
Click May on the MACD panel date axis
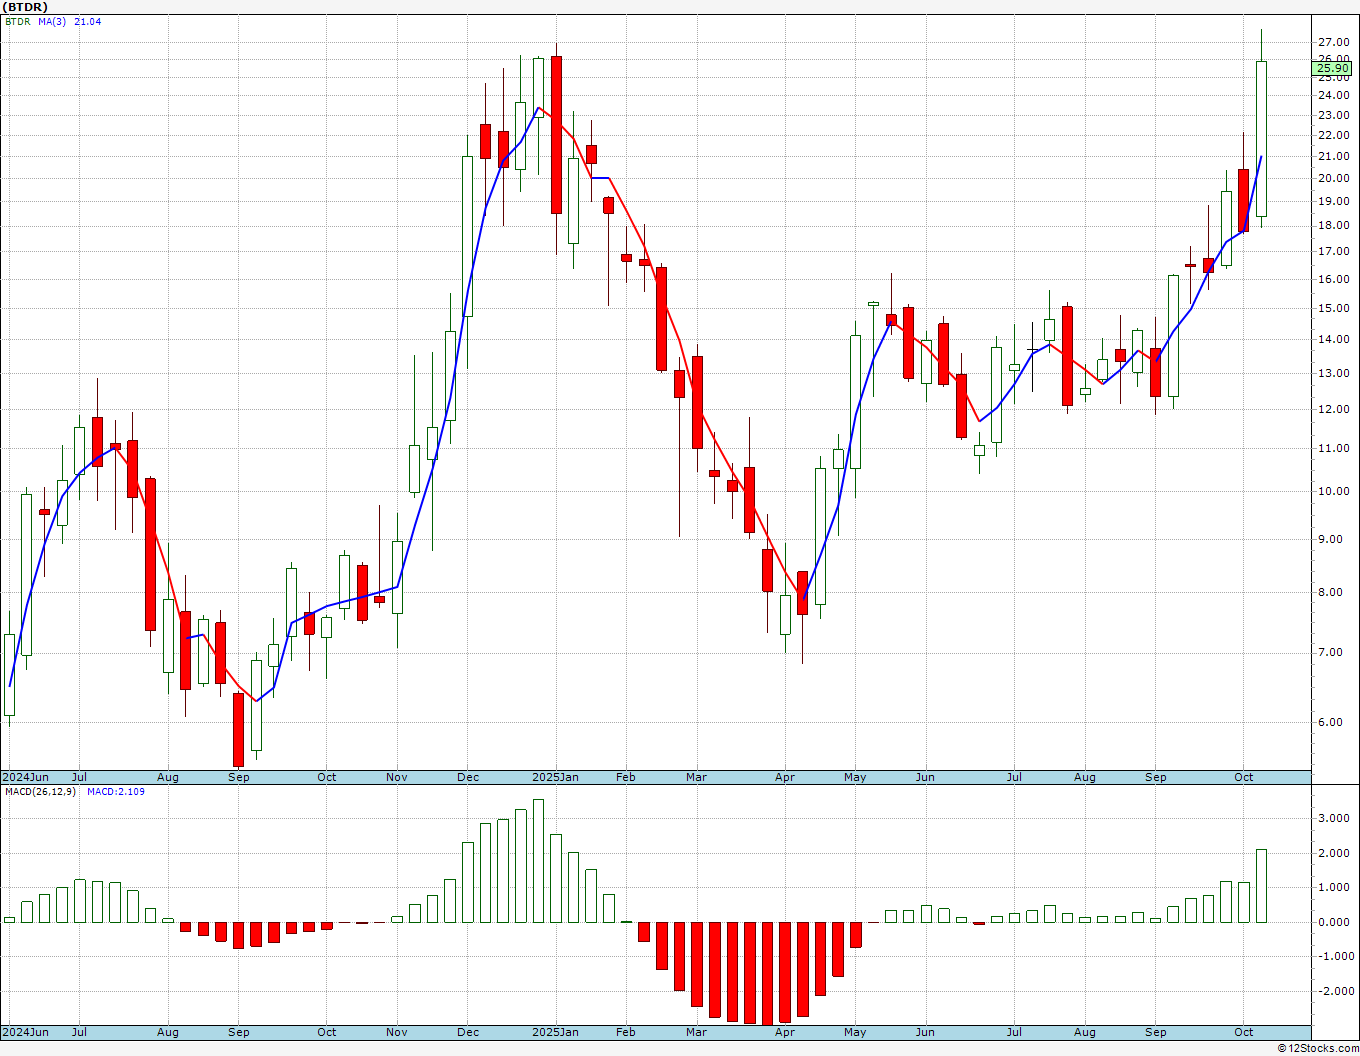(855, 1032)
